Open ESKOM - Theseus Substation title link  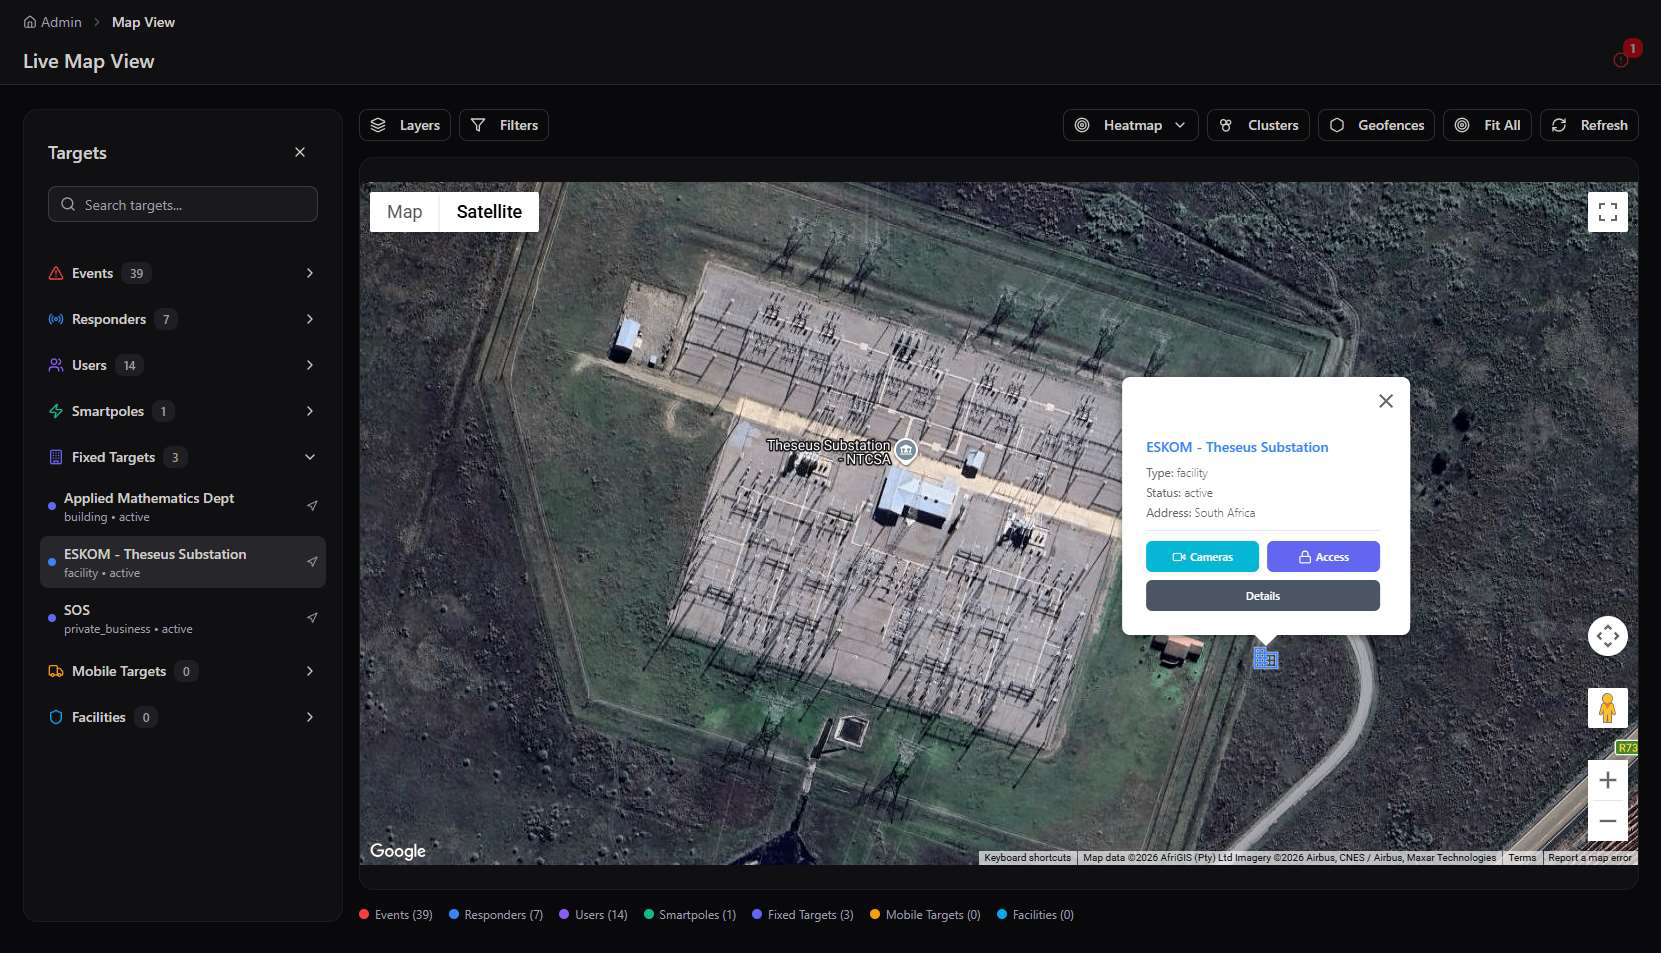coord(1237,447)
